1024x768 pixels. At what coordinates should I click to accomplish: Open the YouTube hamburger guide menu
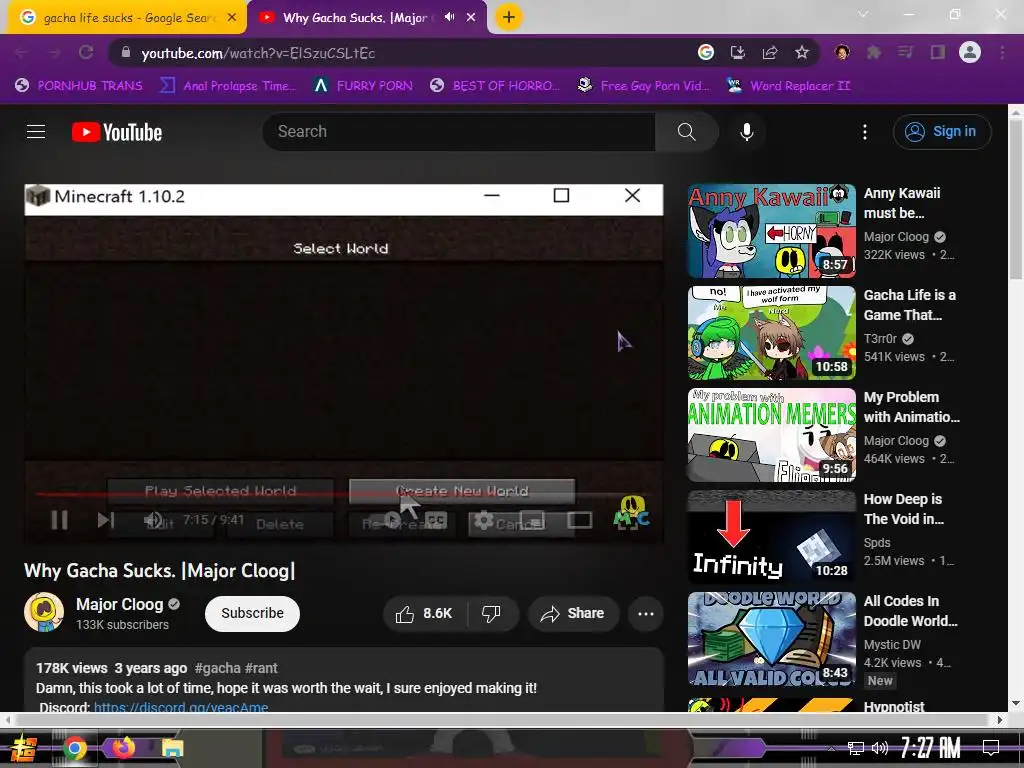36,132
